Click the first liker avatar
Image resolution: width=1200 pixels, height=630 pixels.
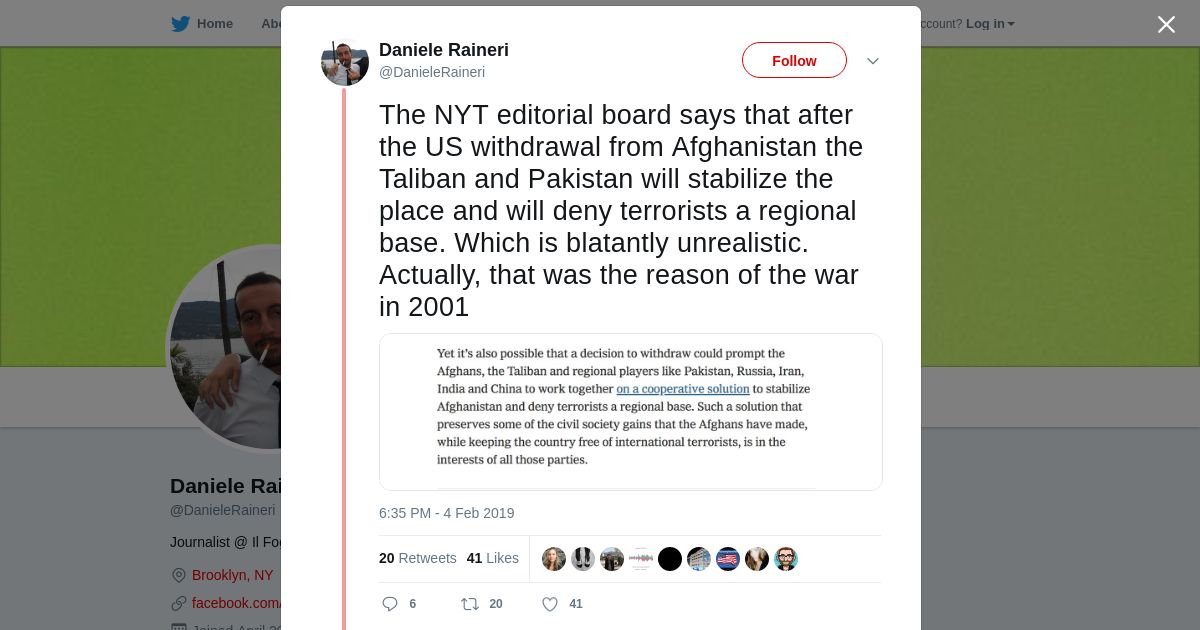coord(554,559)
